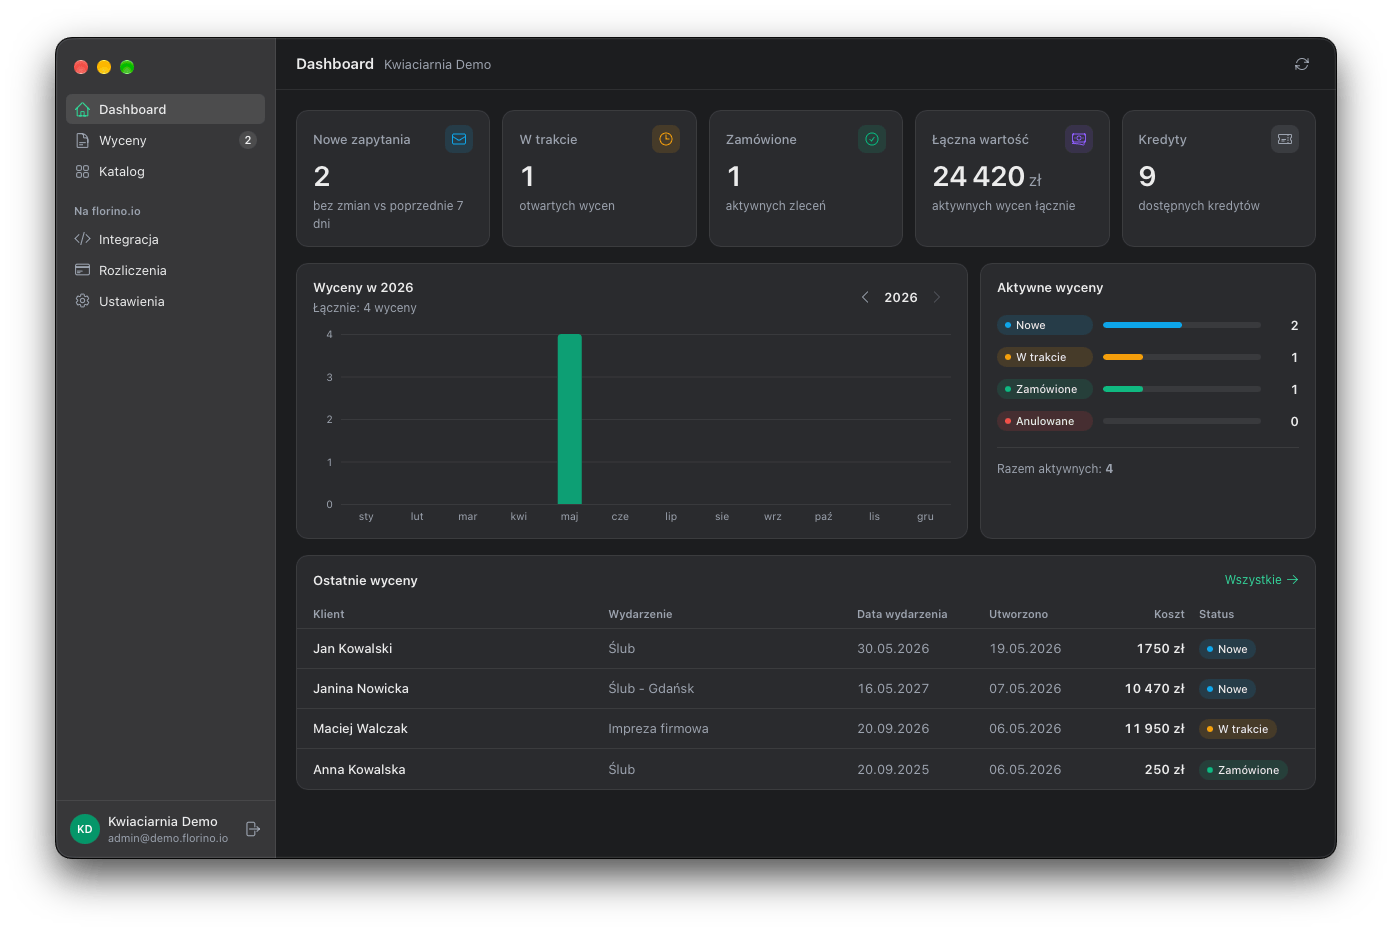This screenshot has height=932, width=1392.
Task: Click the gear icon next to Ustawienia
Action: tap(83, 301)
